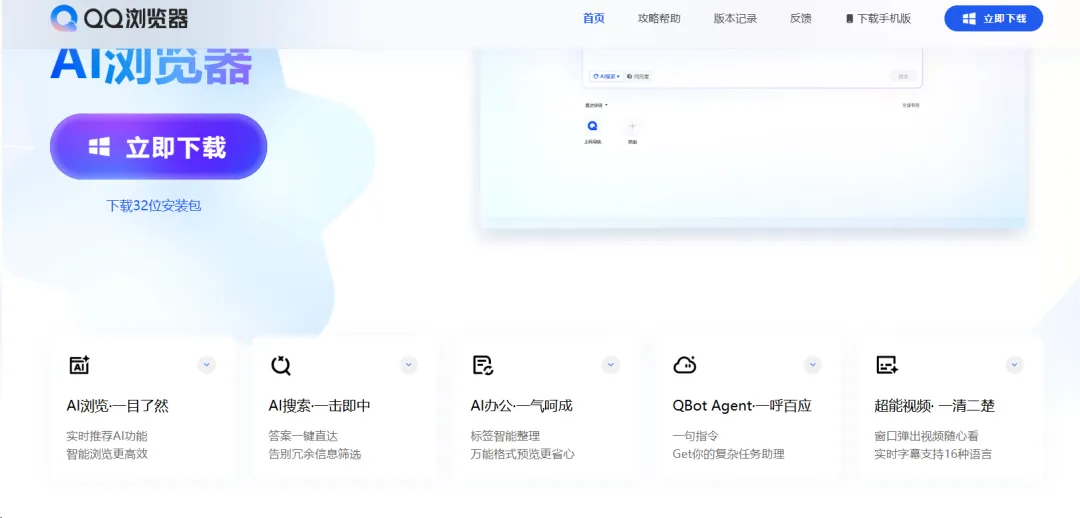
Task: Expand the 超能视频·一清二楚 card chevron
Action: pyautogui.click(x=1014, y=365)
